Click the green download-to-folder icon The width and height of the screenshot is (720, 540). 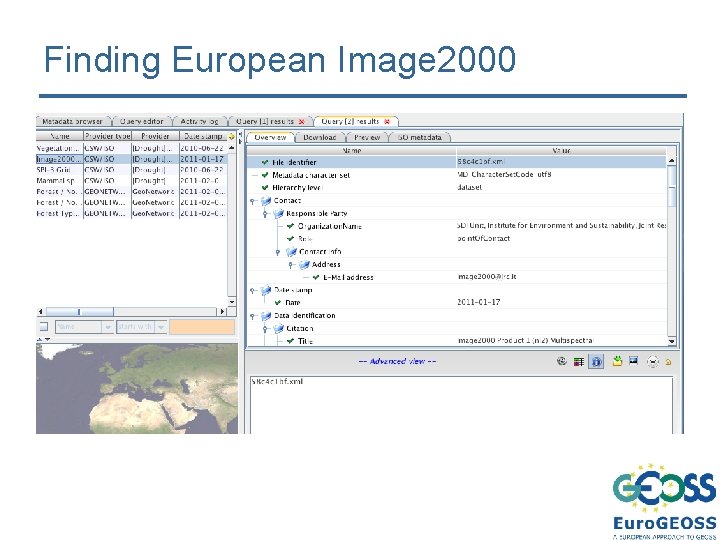617,361
